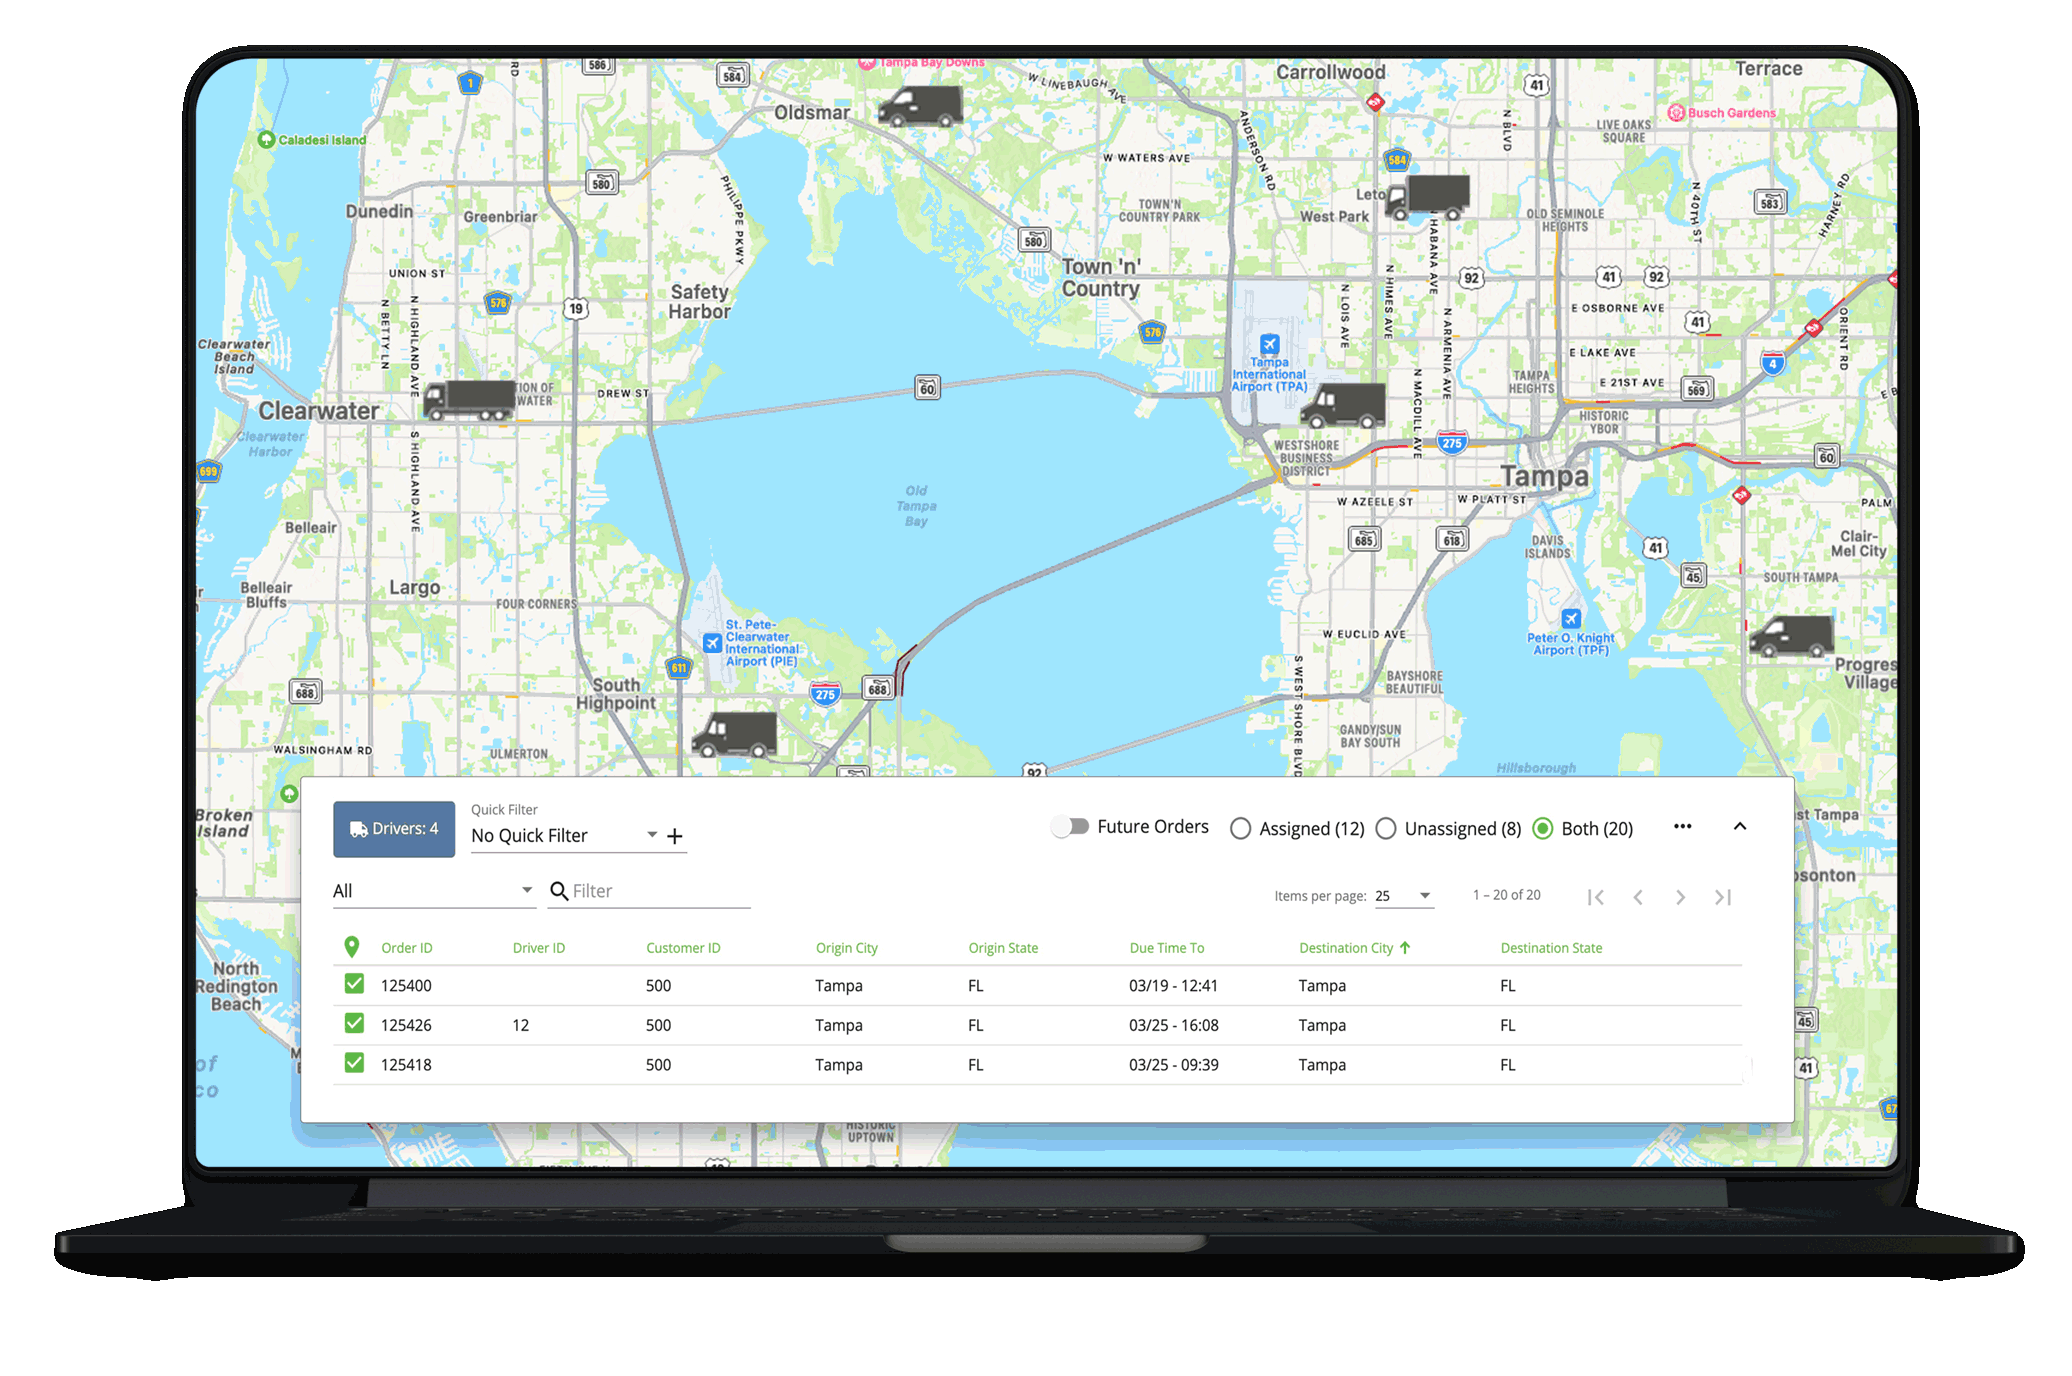Image resolution: width=2072 pixels, height=1376 pixels.
Task: Uncheck order 125400's checkbox
Action: tap(354, 984)
